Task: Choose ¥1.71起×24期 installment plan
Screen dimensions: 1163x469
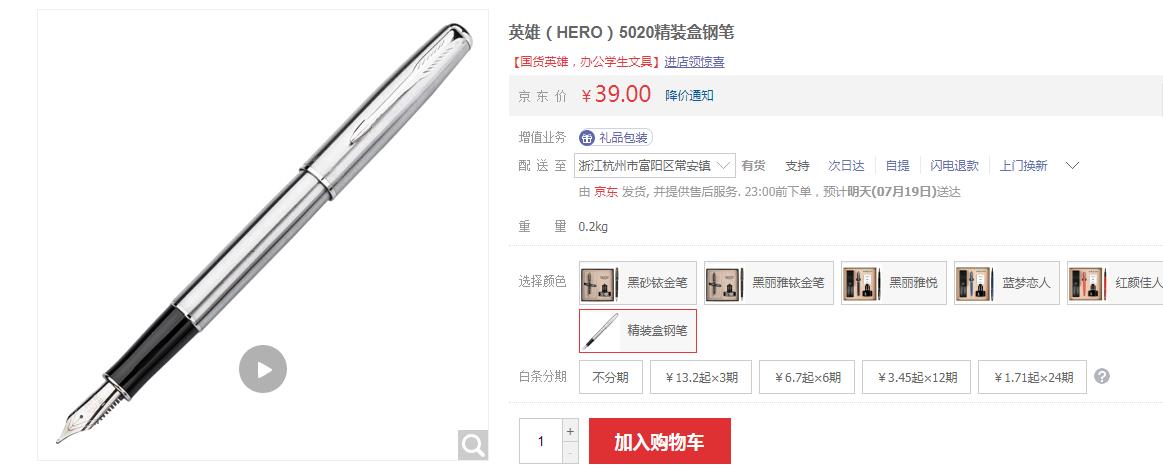Action: (x=1032, y=377)
